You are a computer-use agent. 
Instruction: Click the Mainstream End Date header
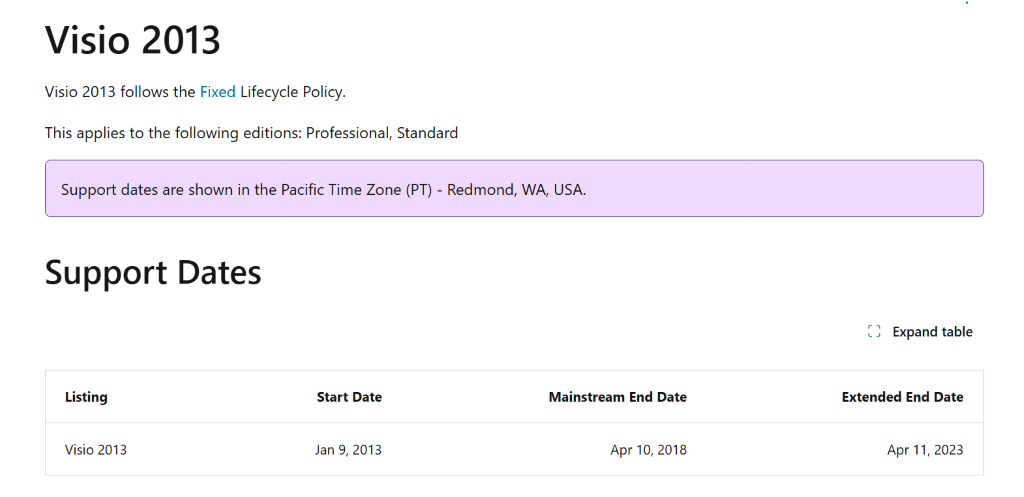617,397
